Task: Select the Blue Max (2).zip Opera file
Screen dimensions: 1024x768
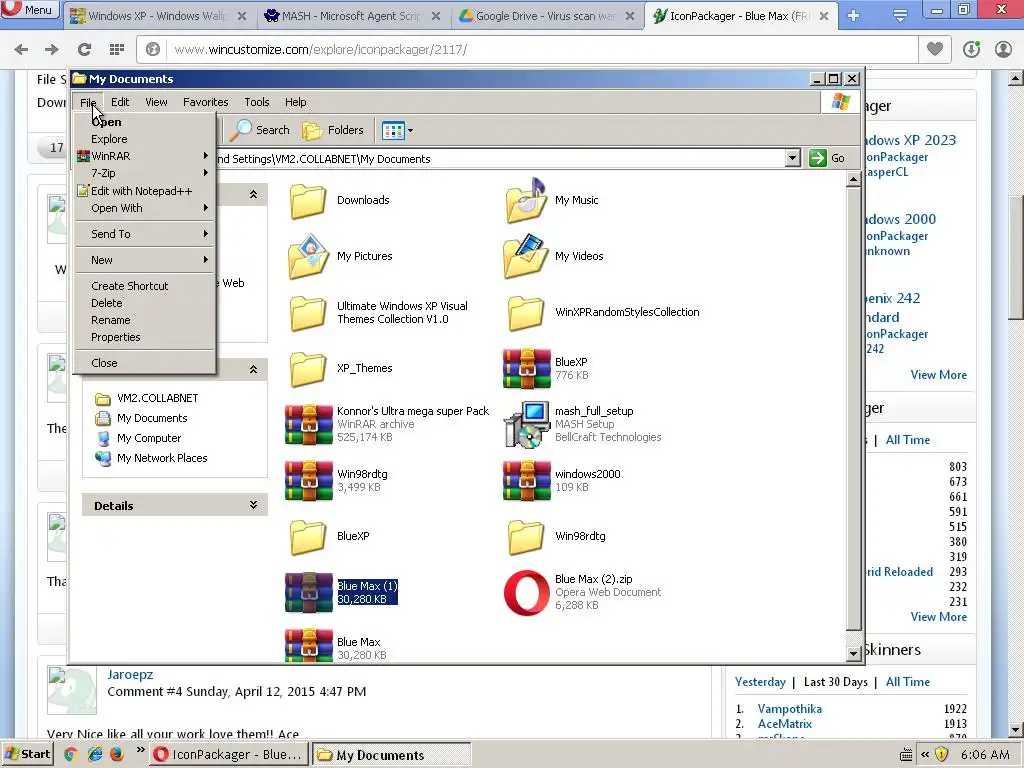Action: pos(526,592)
